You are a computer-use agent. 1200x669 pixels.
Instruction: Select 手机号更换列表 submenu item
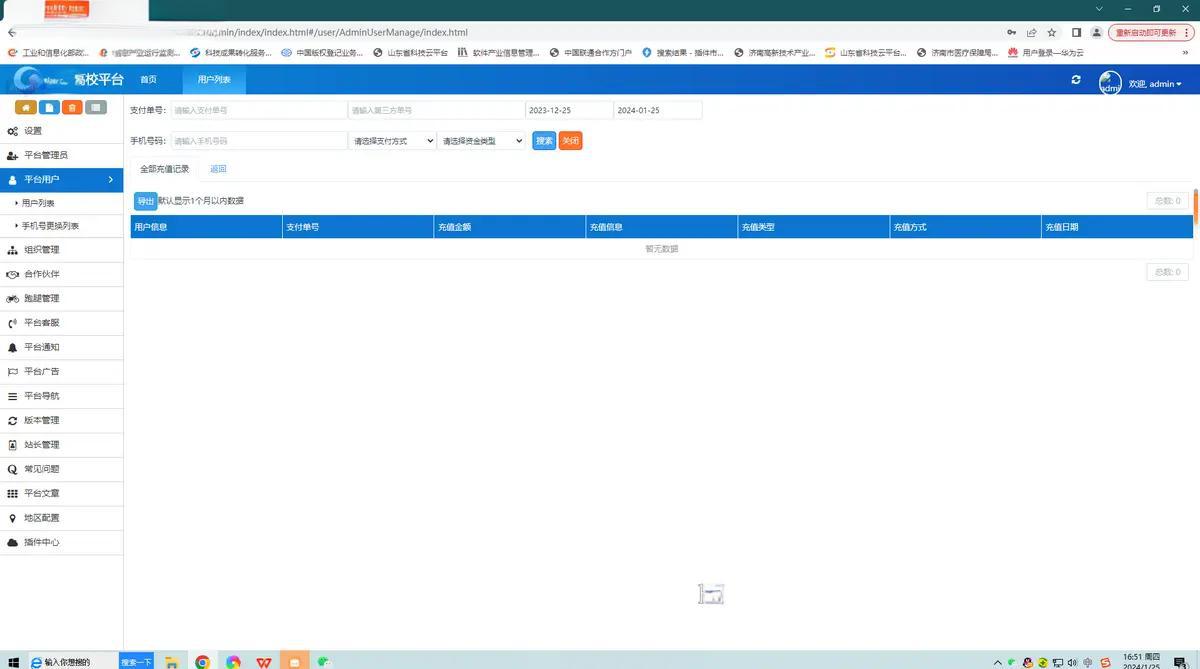61,226
